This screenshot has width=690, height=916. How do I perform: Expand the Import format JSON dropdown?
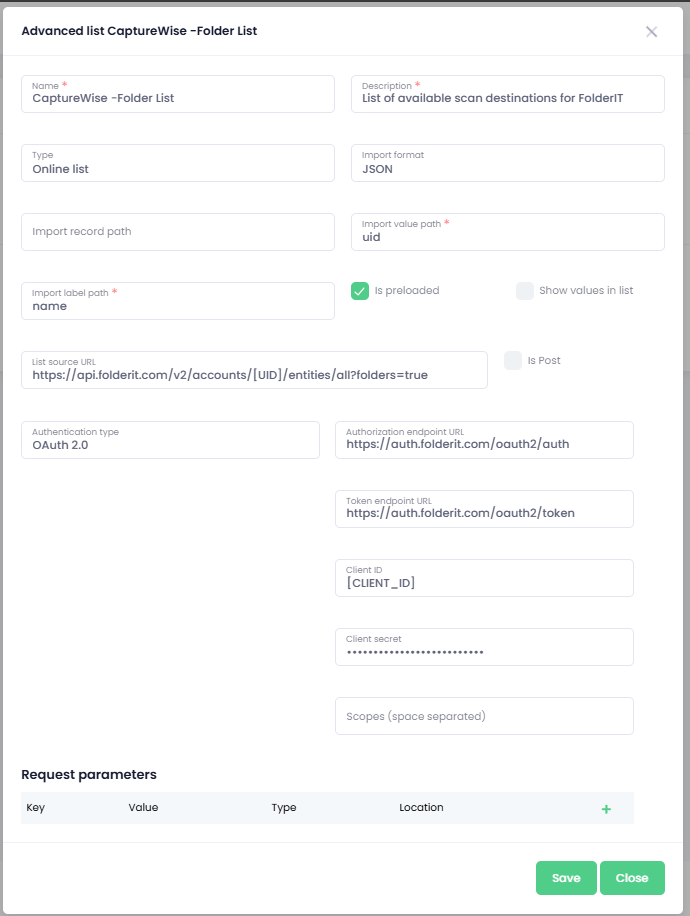coord(507,163)
